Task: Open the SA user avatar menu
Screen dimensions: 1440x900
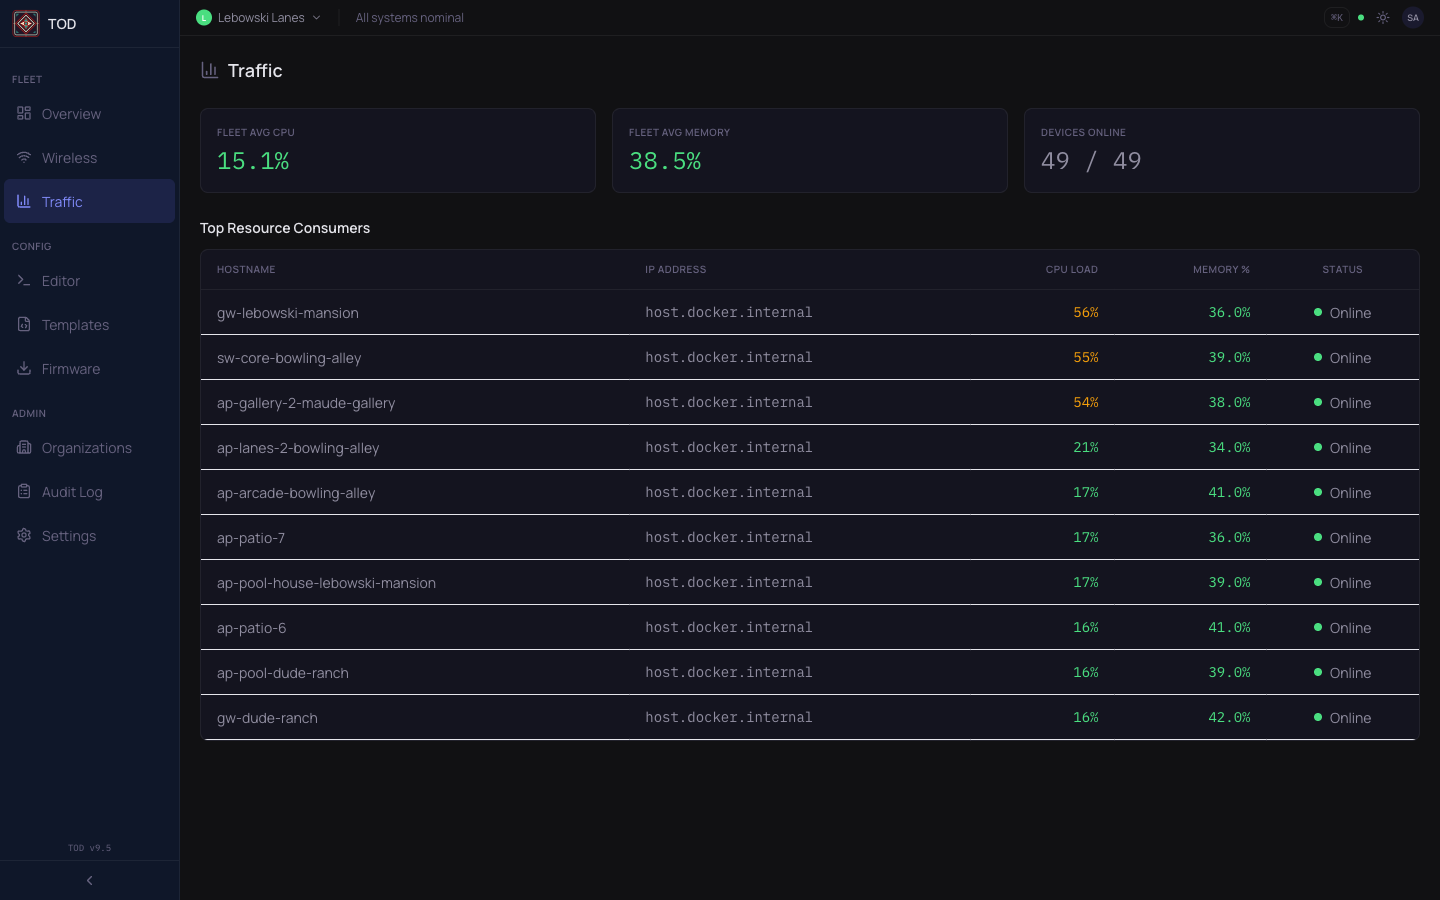Action: [x=1413, y=17]
